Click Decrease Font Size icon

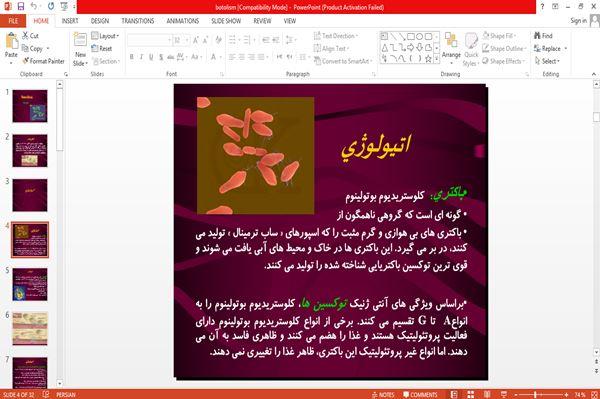pyautogui.click(x=205, y=40)
